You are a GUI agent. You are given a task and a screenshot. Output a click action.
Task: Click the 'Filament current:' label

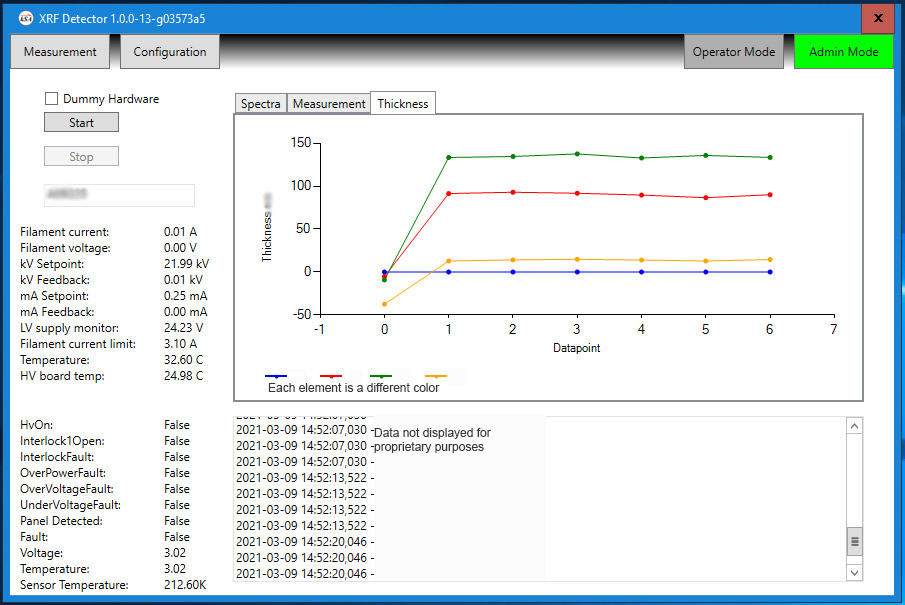click(x=65, y=232)
